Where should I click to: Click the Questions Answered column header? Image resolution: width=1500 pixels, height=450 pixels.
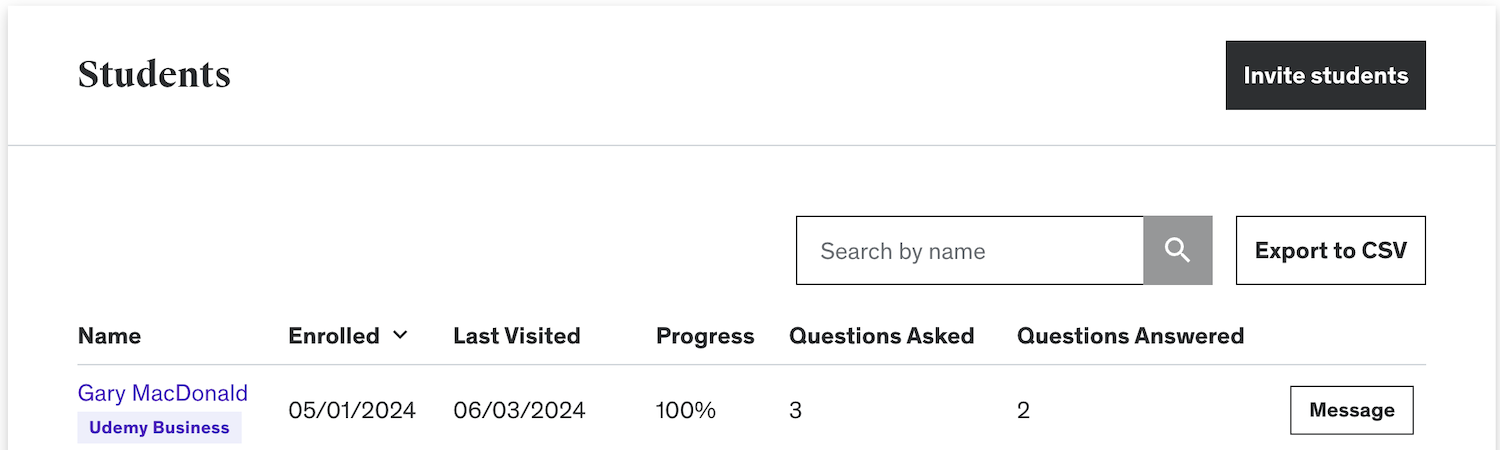(x=1130, y=336)
